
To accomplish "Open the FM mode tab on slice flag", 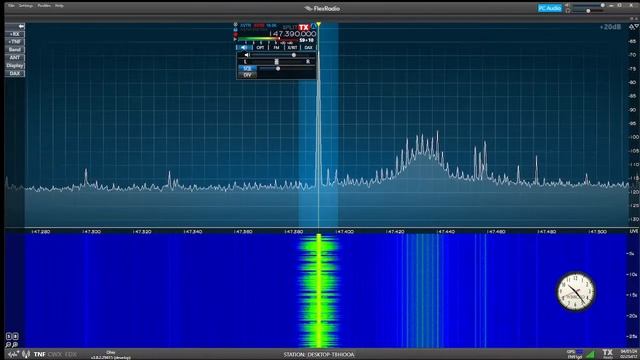I will (276, 47).
